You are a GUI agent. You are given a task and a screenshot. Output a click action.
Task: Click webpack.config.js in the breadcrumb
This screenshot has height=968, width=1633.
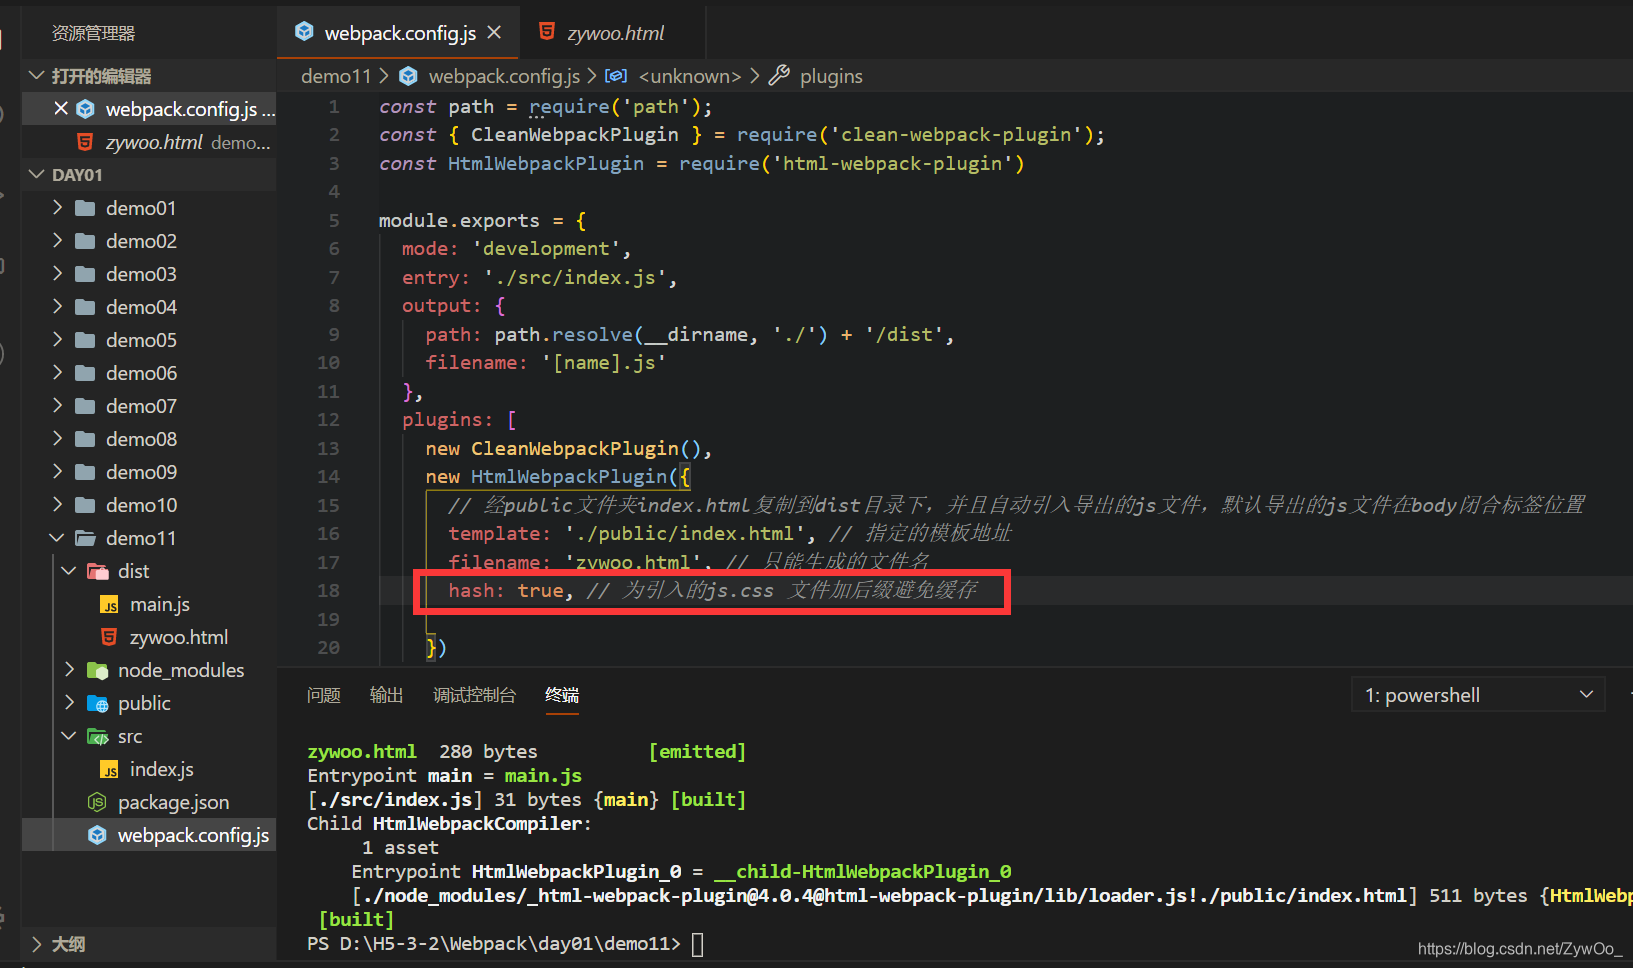point(504,76)
